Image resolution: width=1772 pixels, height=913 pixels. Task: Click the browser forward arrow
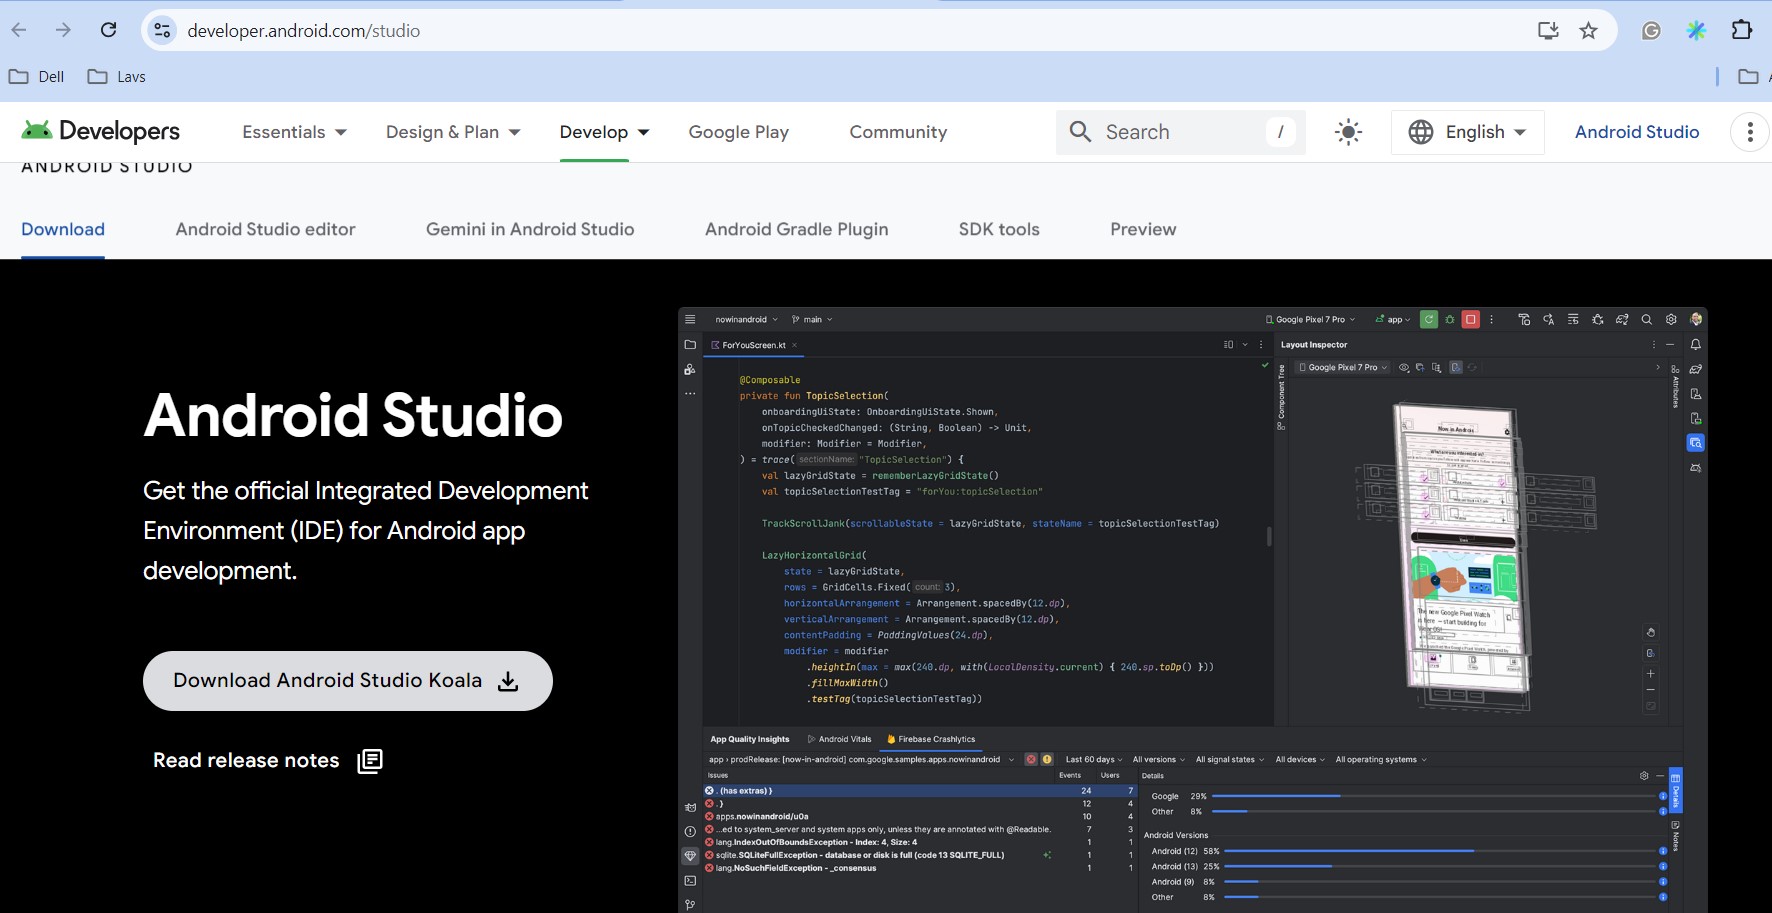click(63, 30)
